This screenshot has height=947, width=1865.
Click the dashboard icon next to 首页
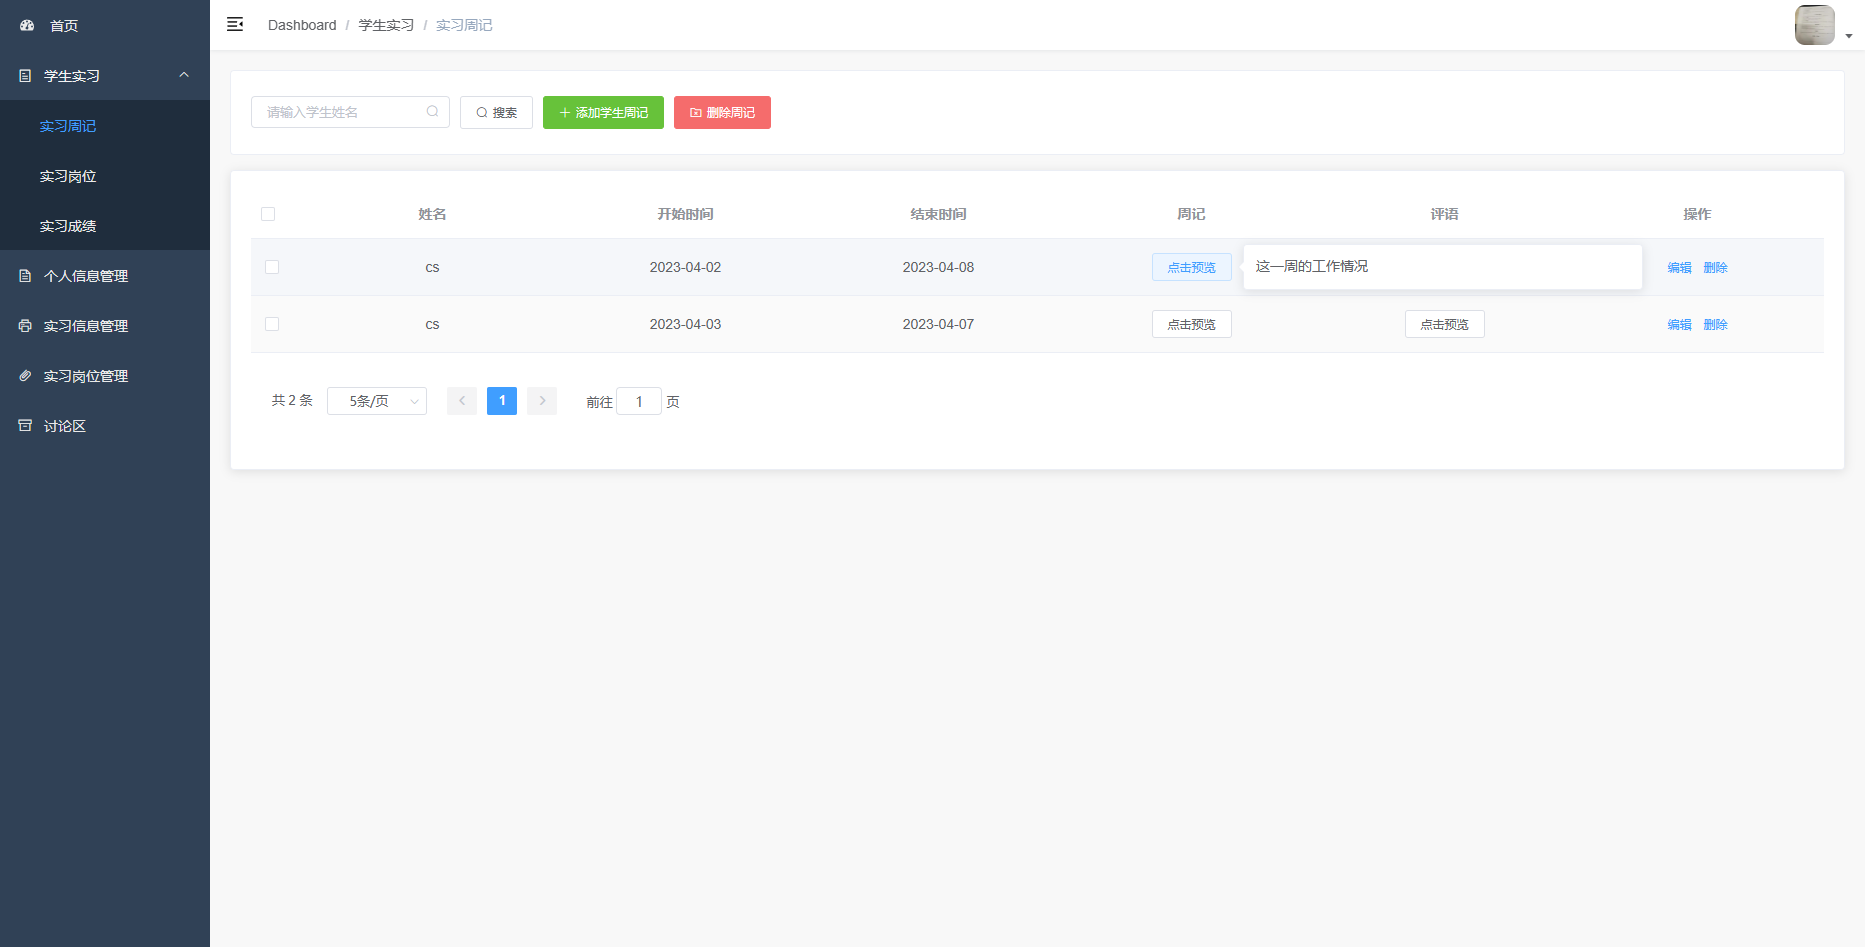pyautogui.click(x=27, y=26)
